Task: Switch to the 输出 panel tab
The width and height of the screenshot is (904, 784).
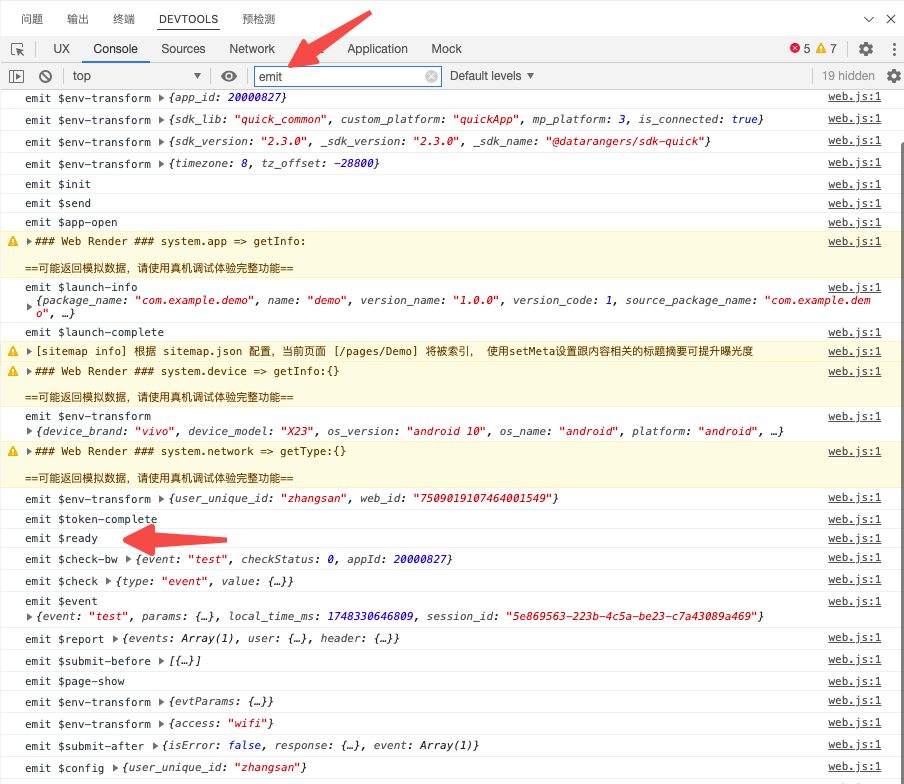Action: click(78, 19)
